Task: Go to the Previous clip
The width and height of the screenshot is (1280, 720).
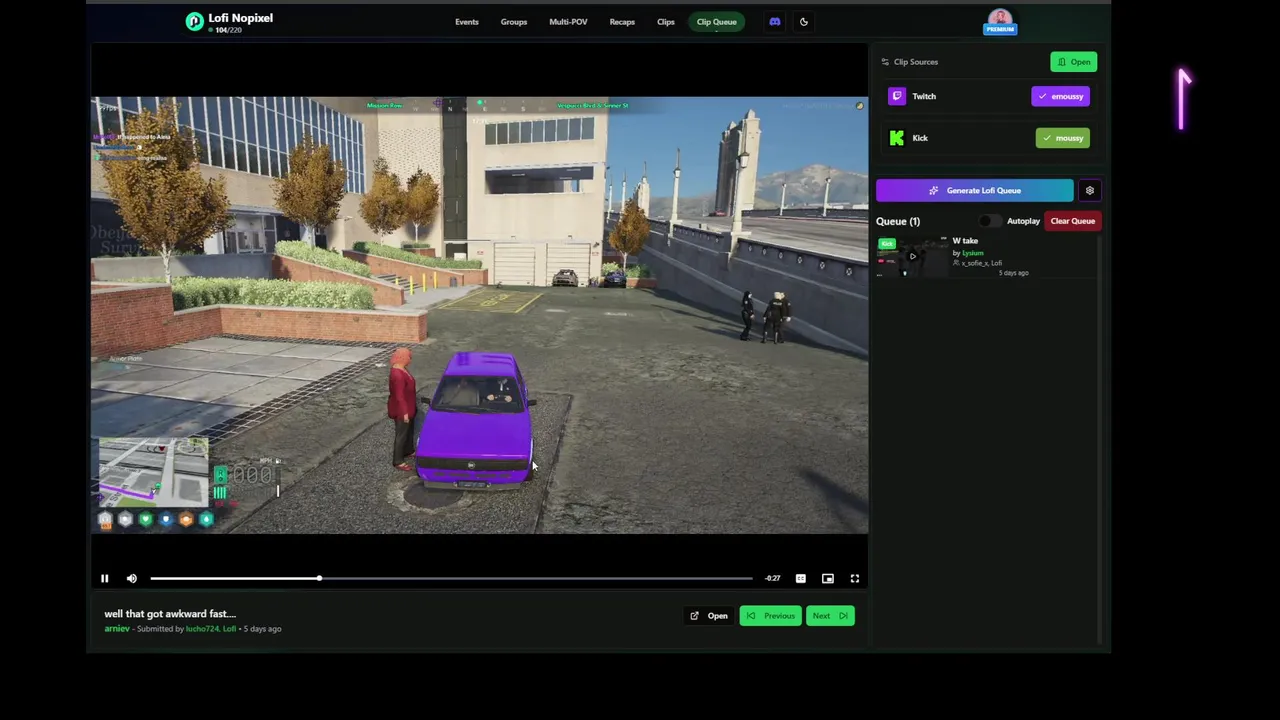Action: click(x=771, y=616)
